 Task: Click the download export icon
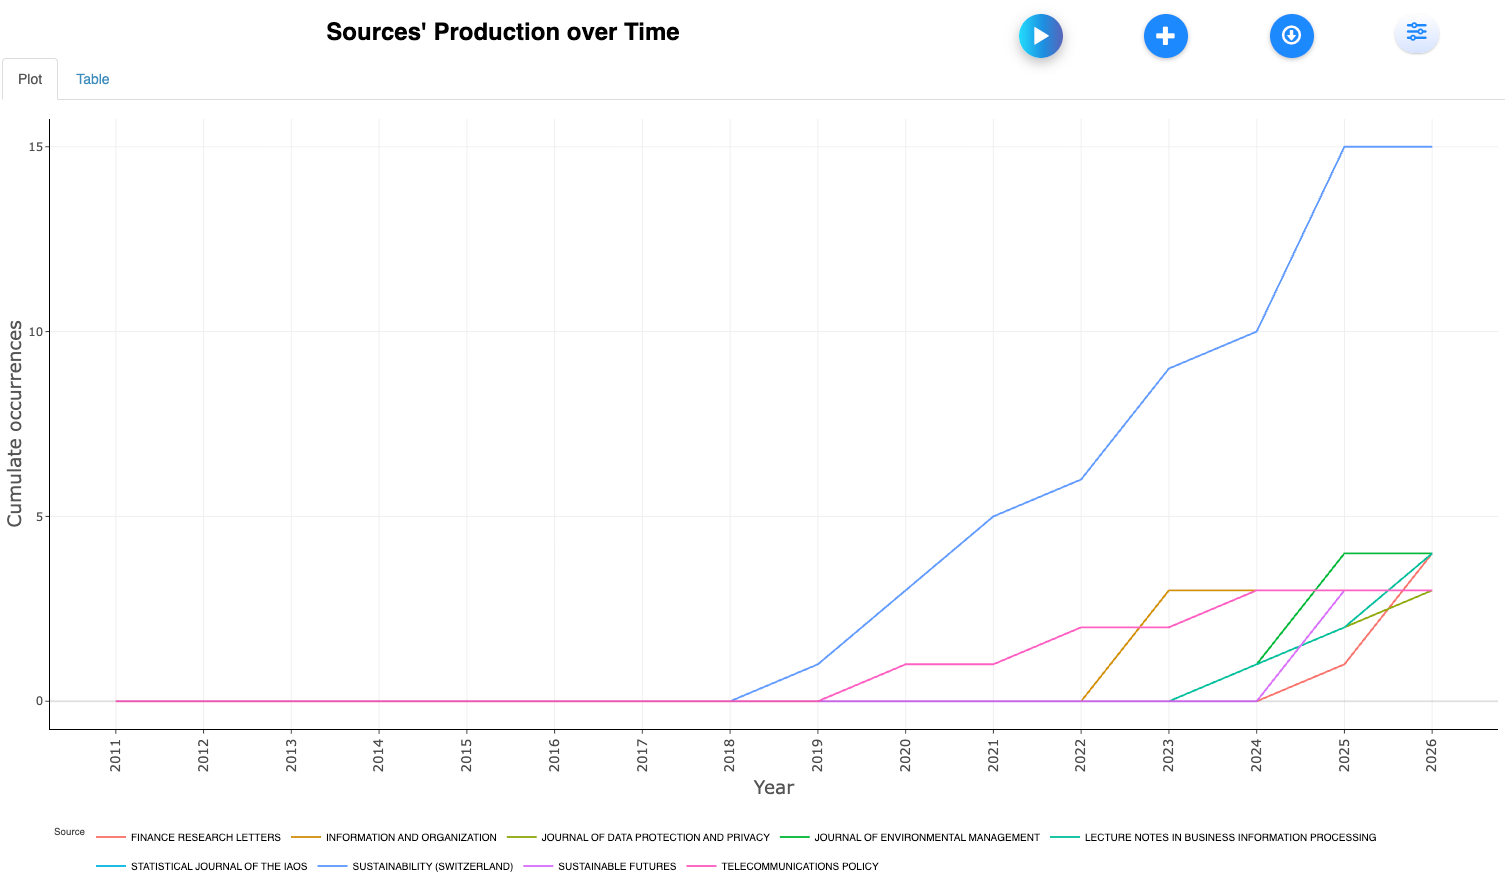pyautogui.click(x=1291, y=36)
